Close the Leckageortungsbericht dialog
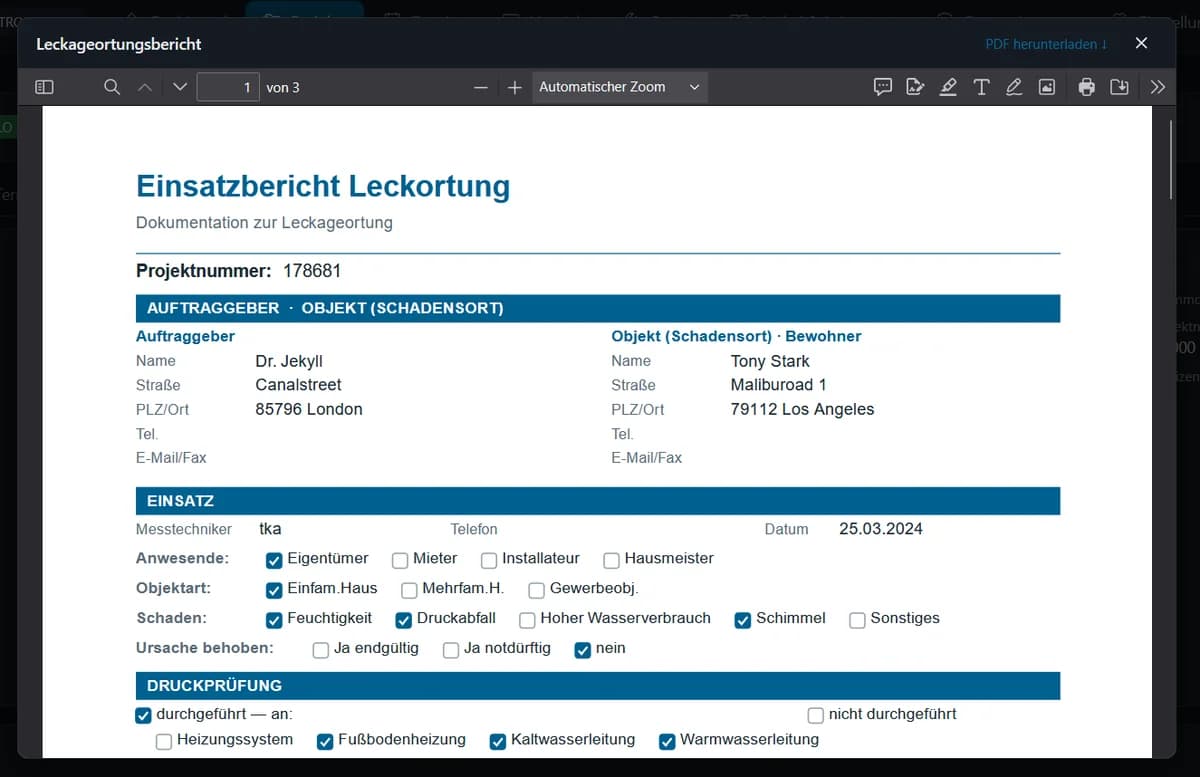This screenshot has height=777, width=1200. coord(1141,43)
